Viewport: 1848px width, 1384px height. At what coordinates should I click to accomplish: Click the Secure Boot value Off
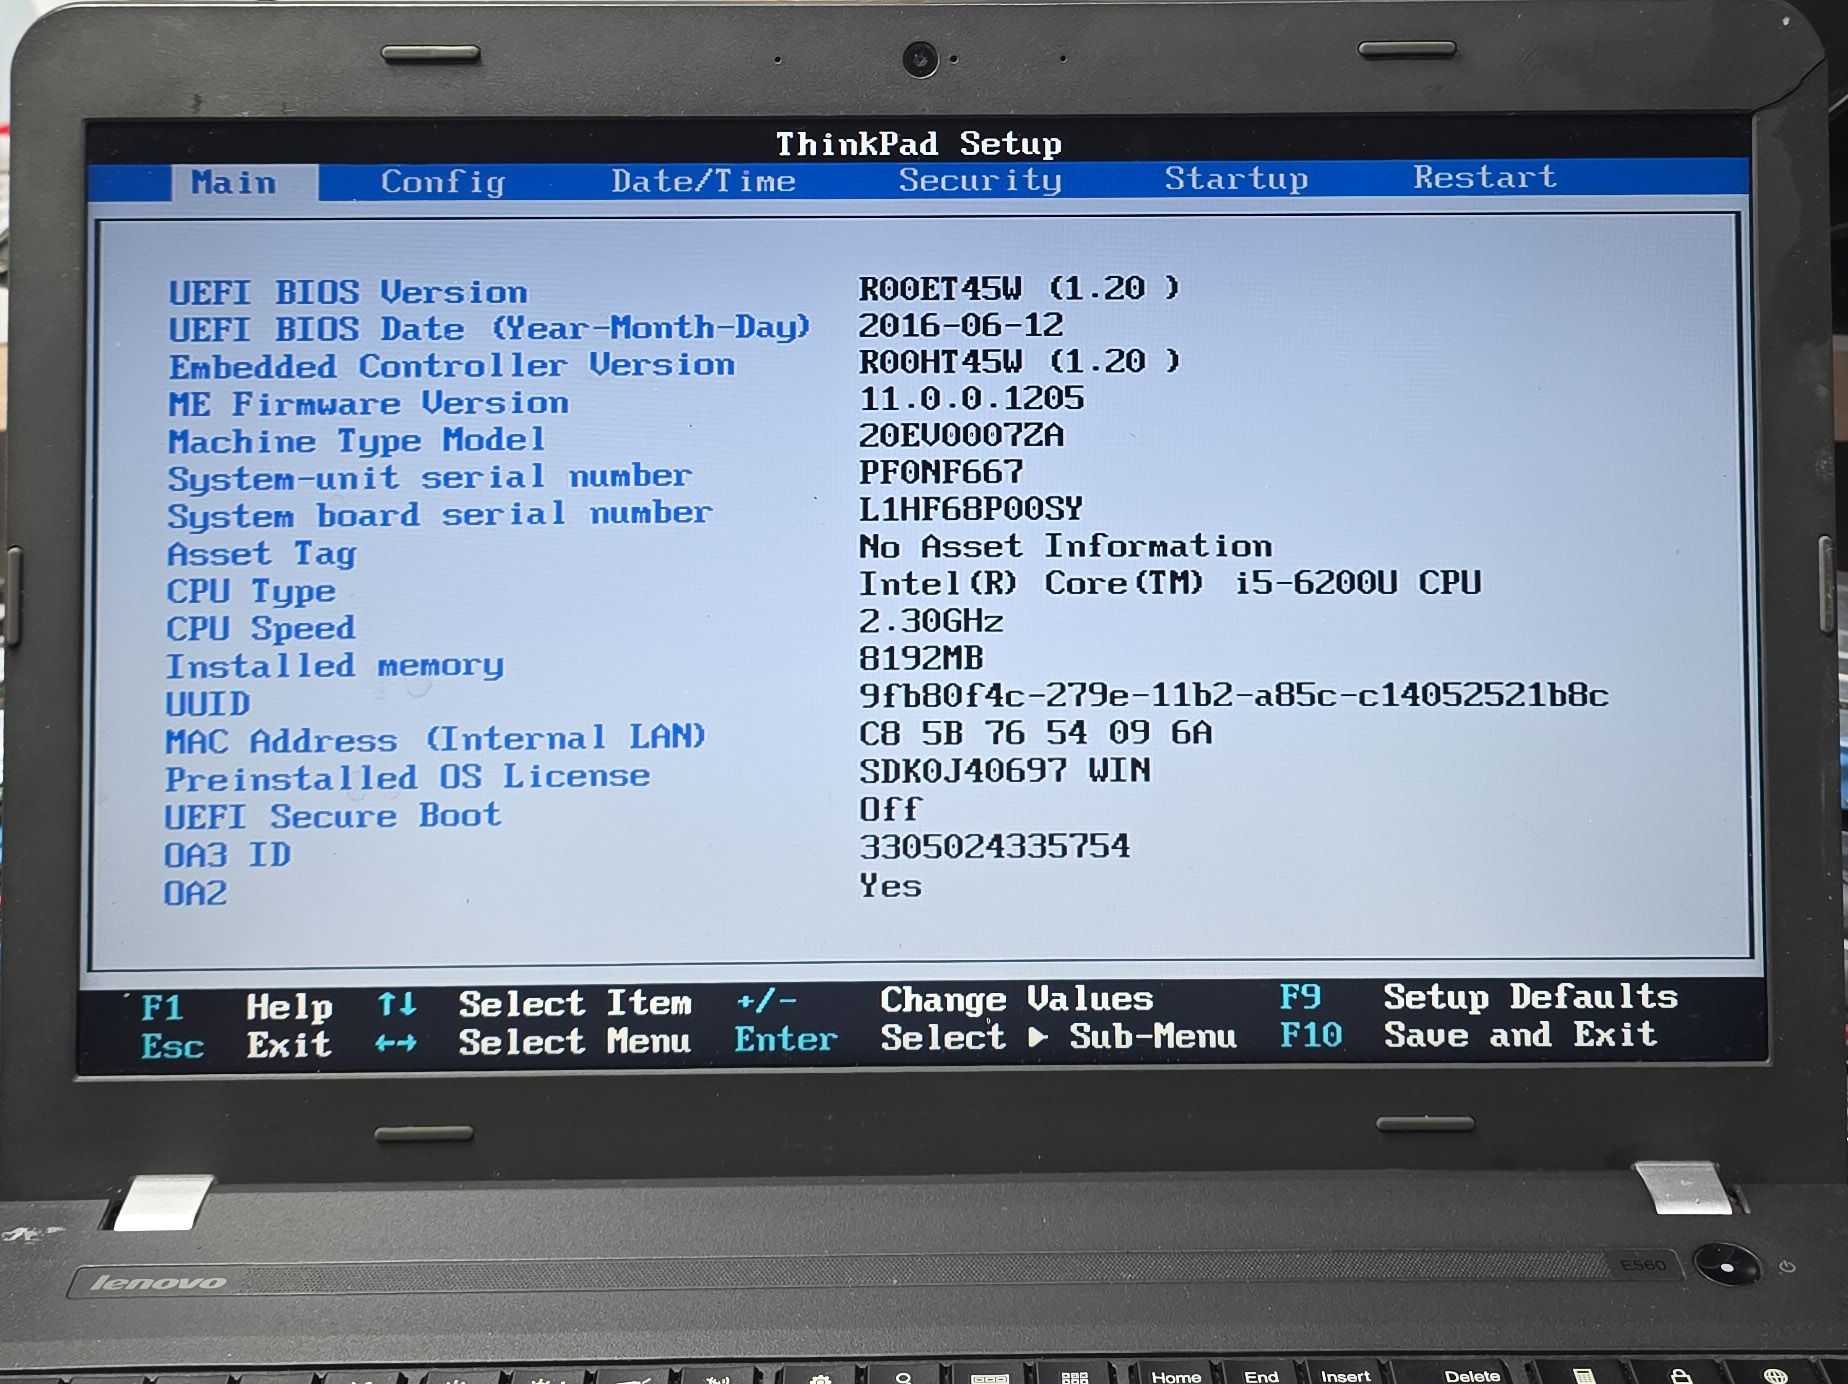pyautogui.click(x=890, y=809)
